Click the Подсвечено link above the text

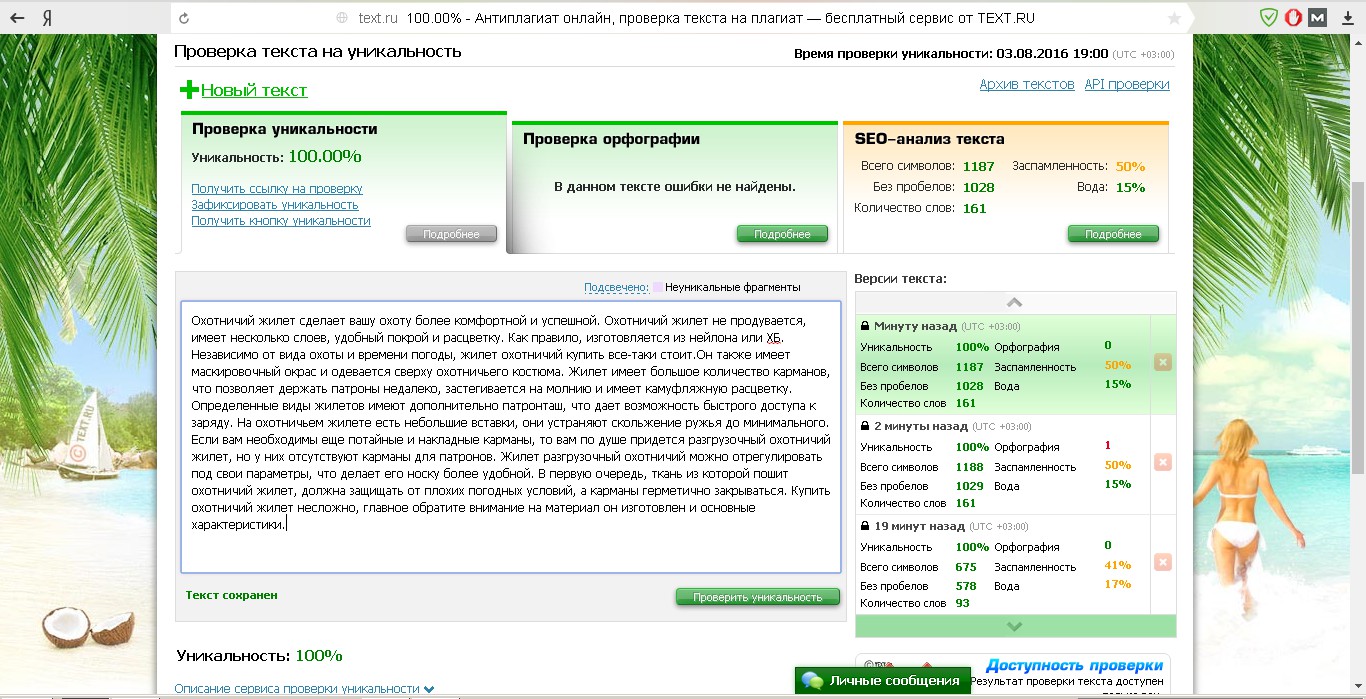coord(616,287)
